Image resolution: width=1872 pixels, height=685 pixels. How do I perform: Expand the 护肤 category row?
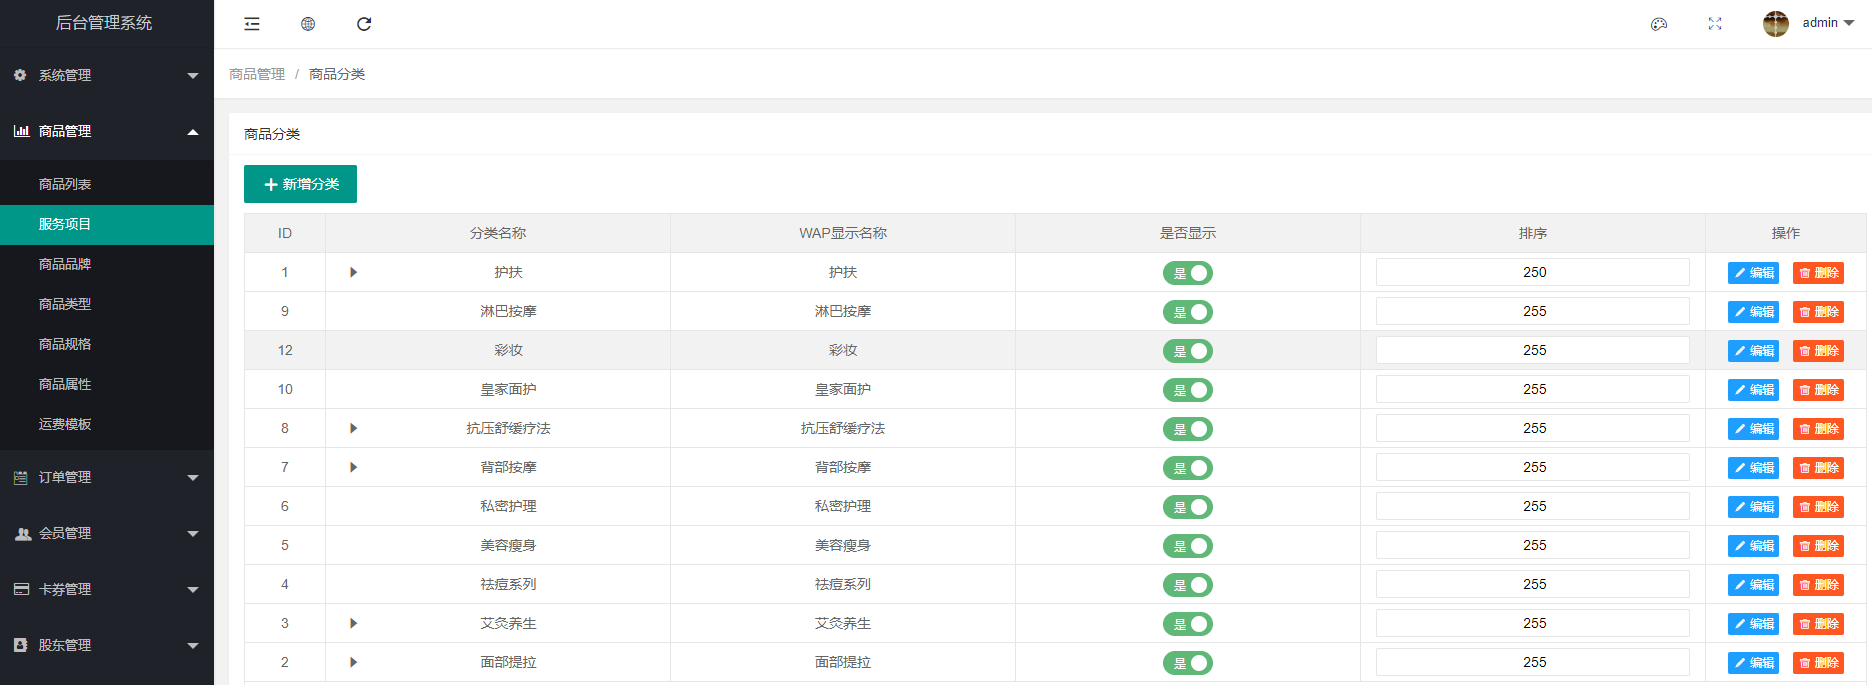pos(353,272)
